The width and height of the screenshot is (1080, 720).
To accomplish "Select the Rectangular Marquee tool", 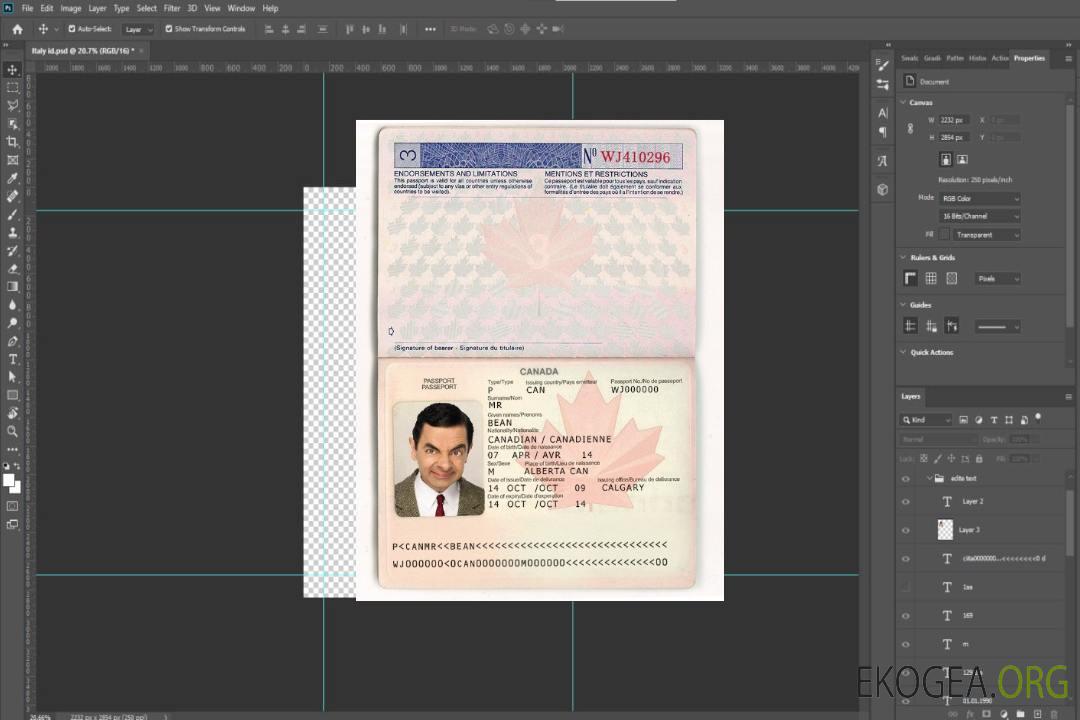I will coord(12,88).
